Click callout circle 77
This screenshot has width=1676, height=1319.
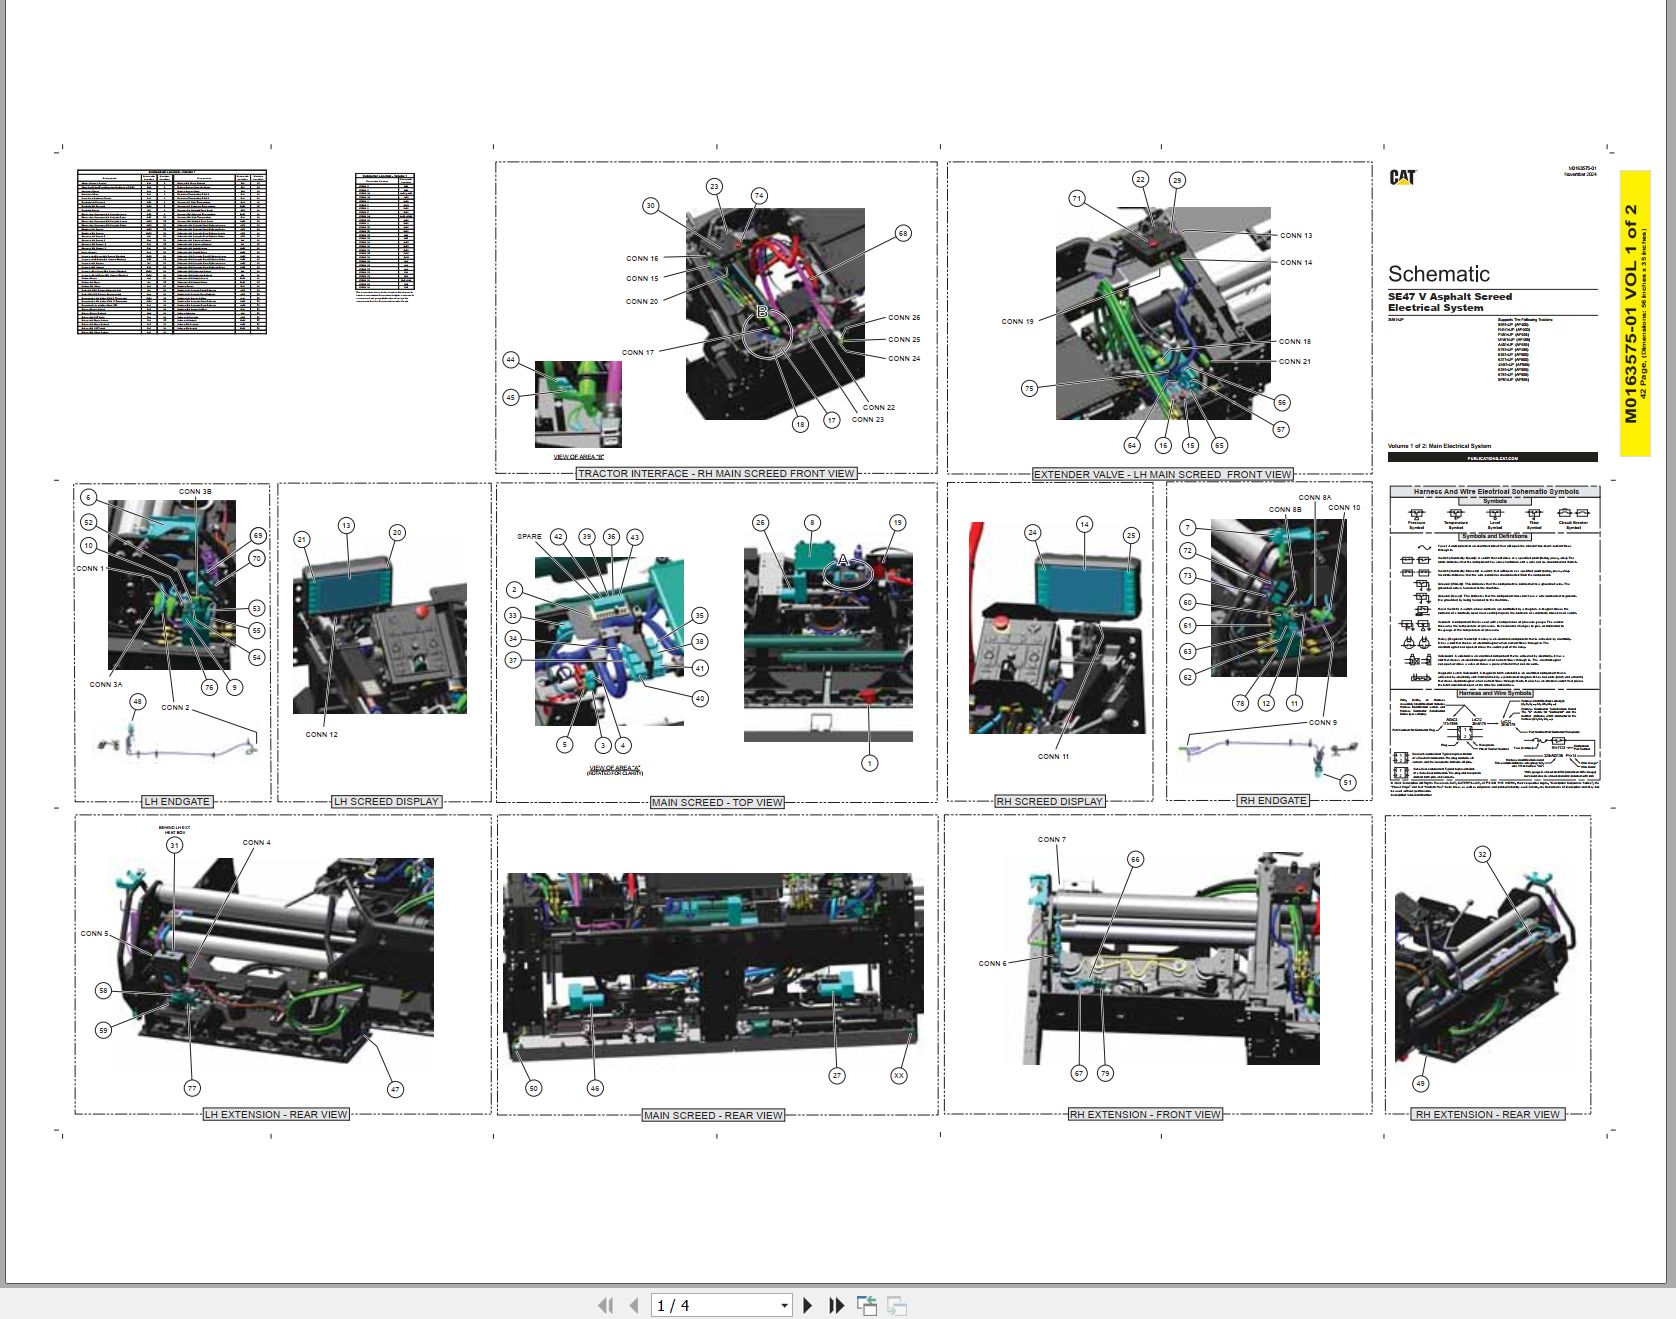pos(192,1088)
